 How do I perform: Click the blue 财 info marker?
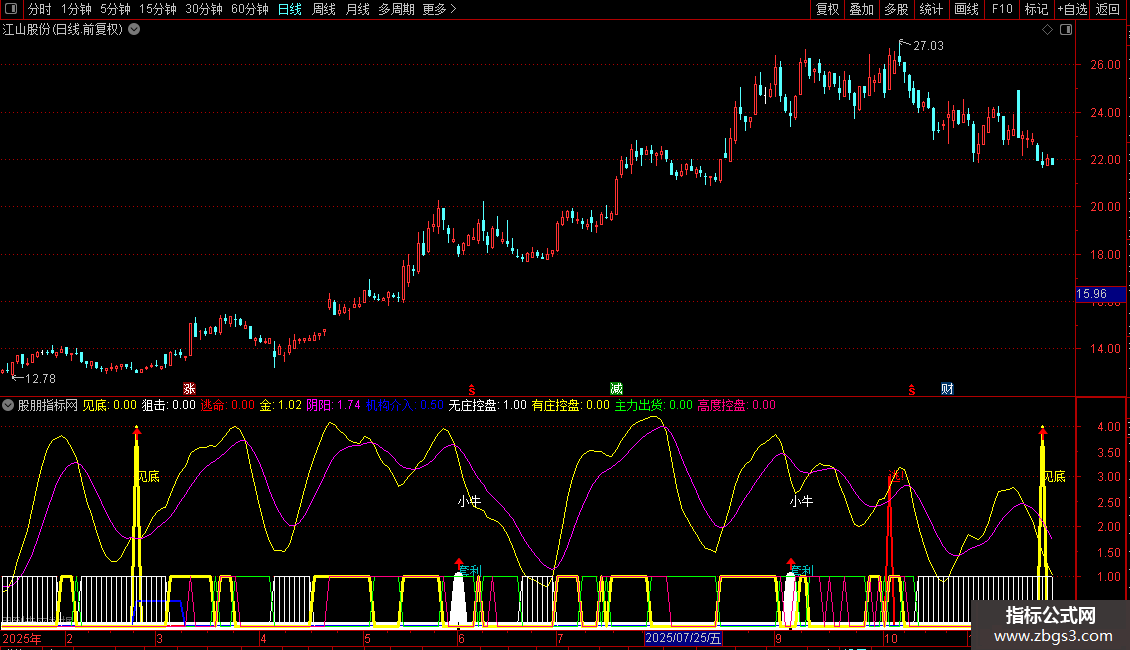pos(947,388)
